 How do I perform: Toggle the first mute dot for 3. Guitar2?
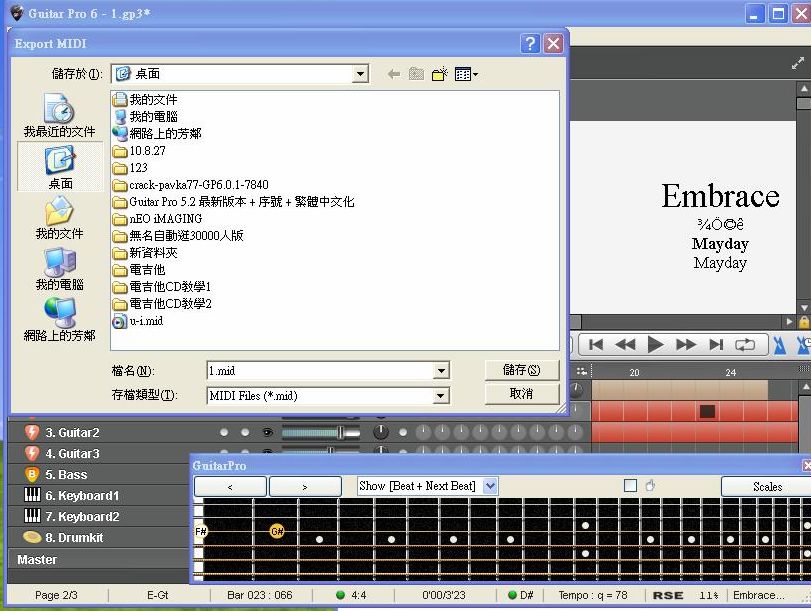click(x=224, y=432)
